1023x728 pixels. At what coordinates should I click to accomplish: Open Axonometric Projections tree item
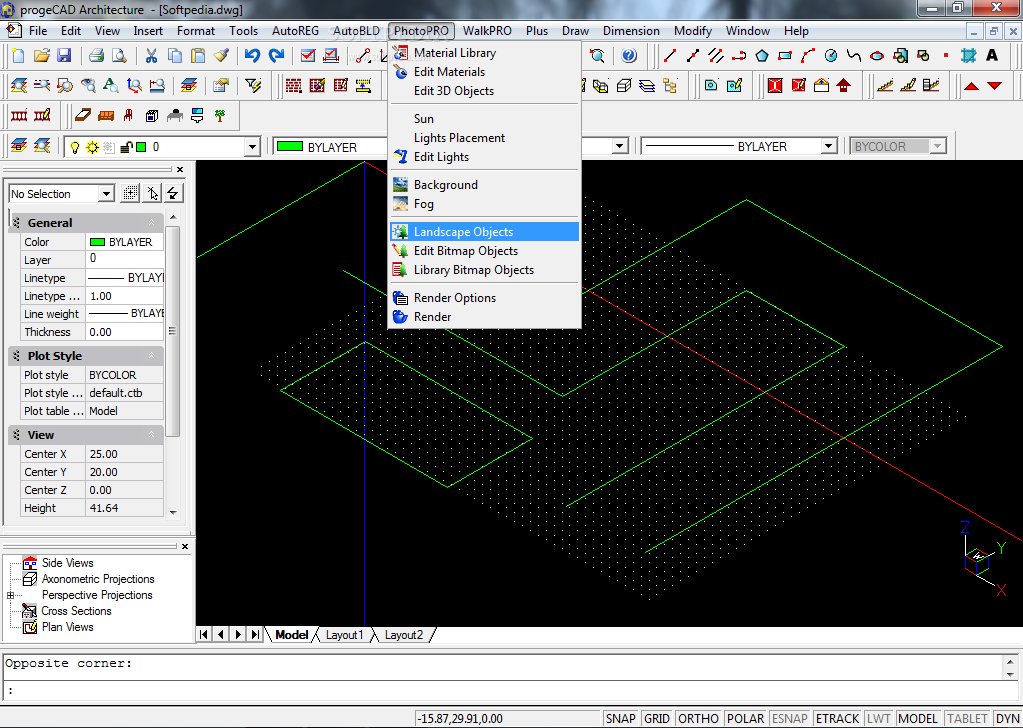coord(98,579)
